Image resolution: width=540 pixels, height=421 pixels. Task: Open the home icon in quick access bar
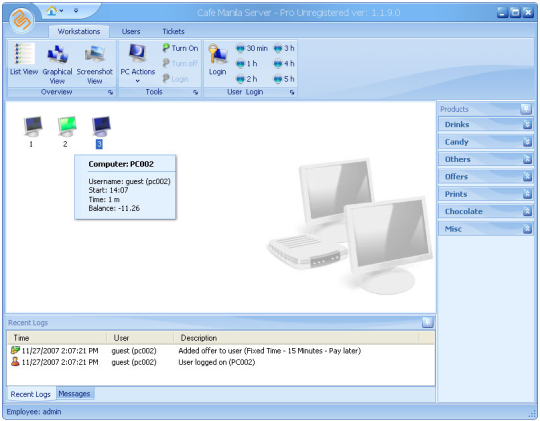click(x=52, y=11)
